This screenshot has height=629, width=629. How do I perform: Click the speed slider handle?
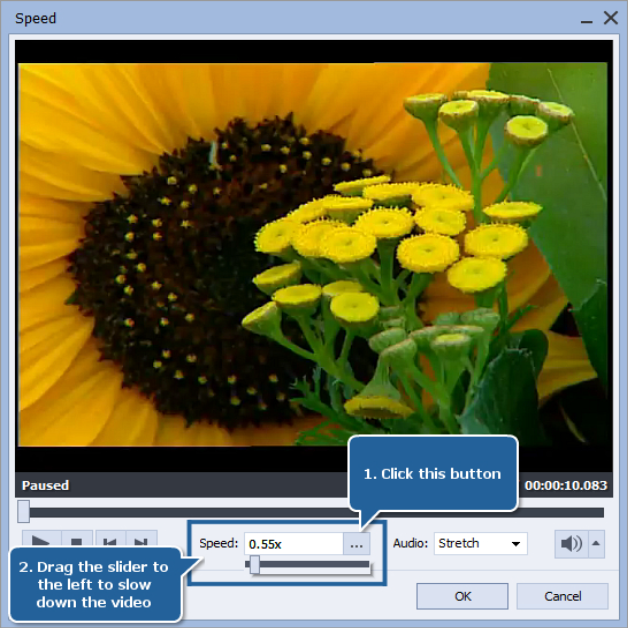point(254,565)
